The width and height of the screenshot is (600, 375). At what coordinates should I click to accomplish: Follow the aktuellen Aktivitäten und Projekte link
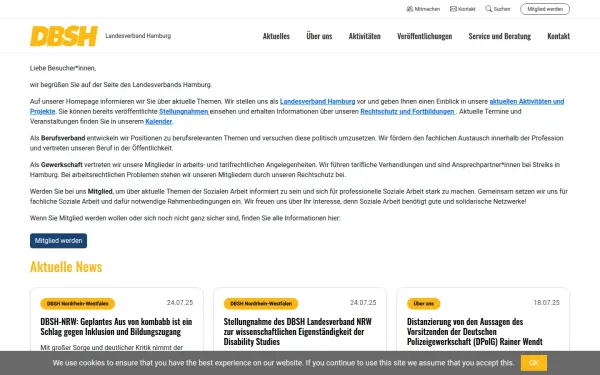pyautogui.click(x=527, y=101)
